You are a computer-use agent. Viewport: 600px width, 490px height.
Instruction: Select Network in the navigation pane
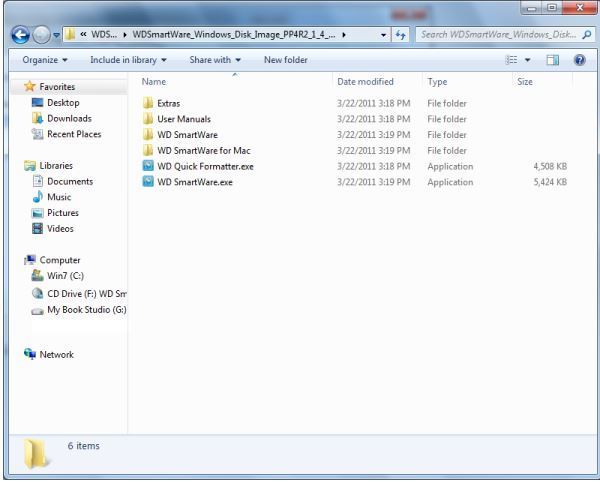[x=56, y=355]
